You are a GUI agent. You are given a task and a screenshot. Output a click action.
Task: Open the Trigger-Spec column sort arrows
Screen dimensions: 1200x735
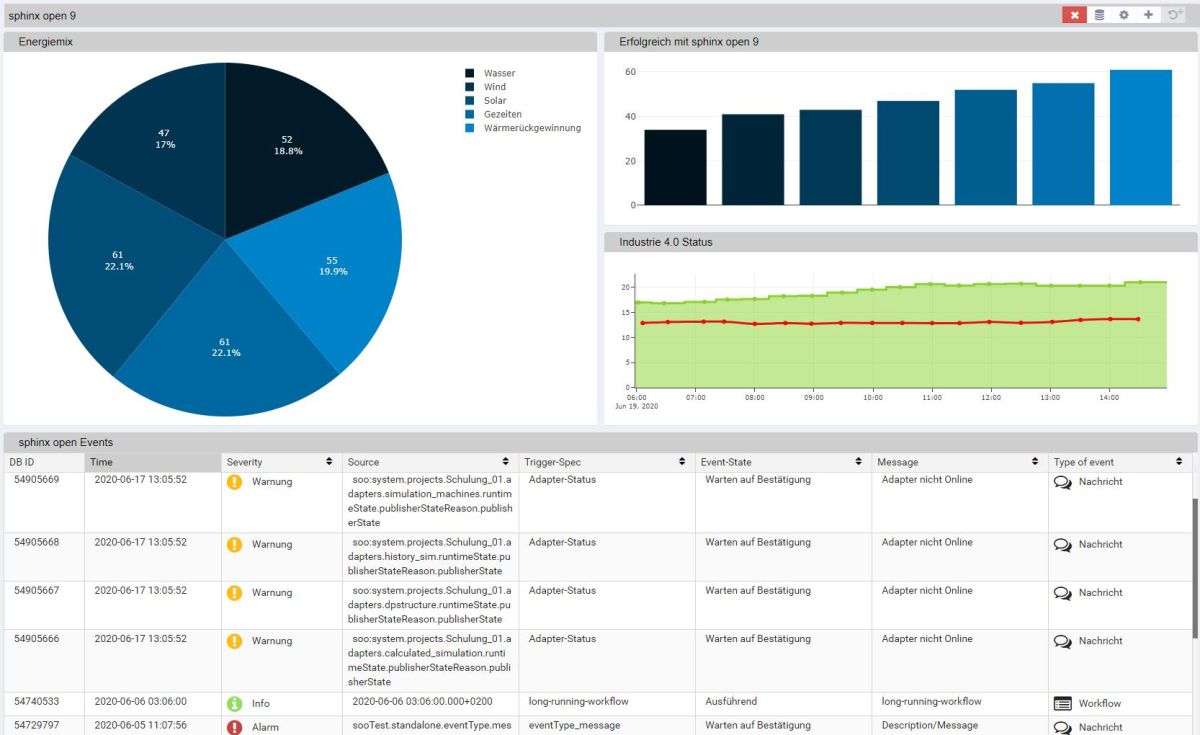point(682,462)
